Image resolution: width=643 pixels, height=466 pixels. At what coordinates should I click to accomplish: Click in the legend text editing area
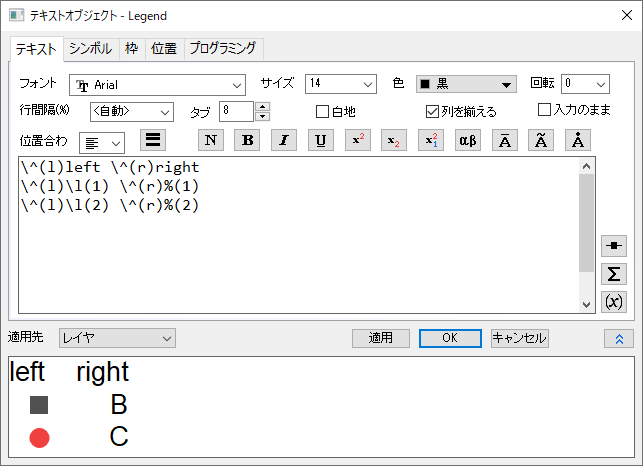coord(299,235)
